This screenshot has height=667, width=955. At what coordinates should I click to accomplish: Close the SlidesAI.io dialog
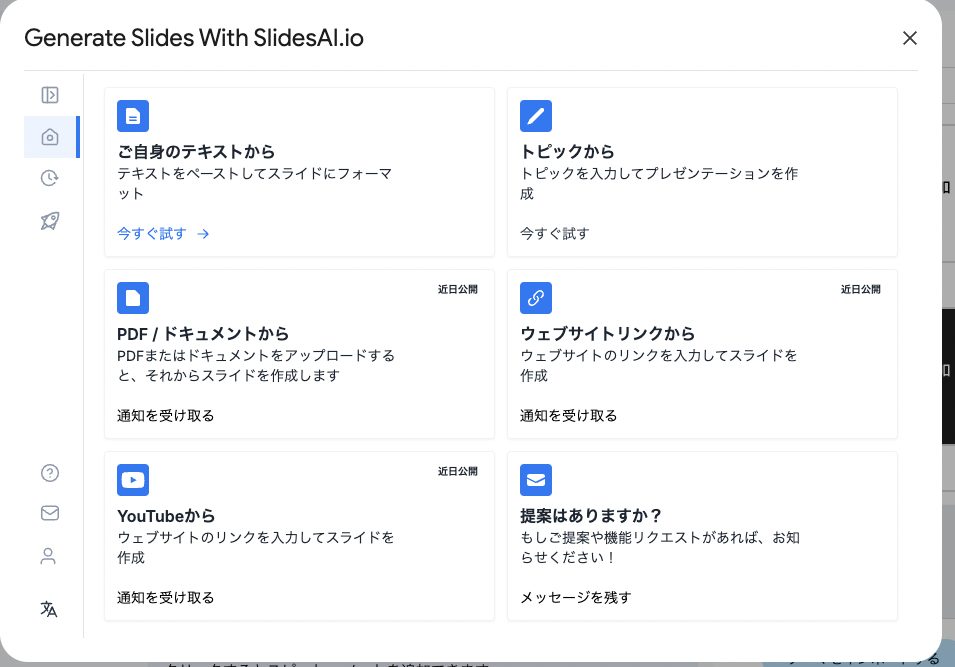909,38
